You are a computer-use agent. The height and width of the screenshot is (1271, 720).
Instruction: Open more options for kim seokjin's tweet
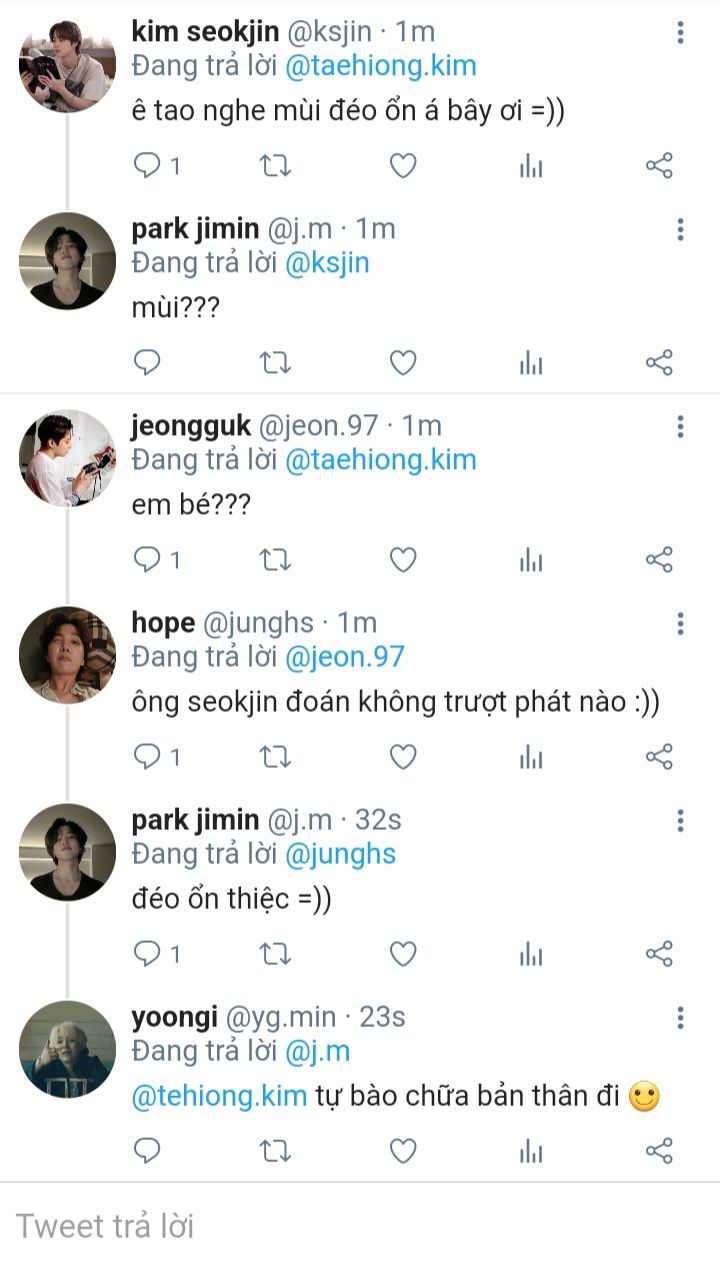point(680,33)
